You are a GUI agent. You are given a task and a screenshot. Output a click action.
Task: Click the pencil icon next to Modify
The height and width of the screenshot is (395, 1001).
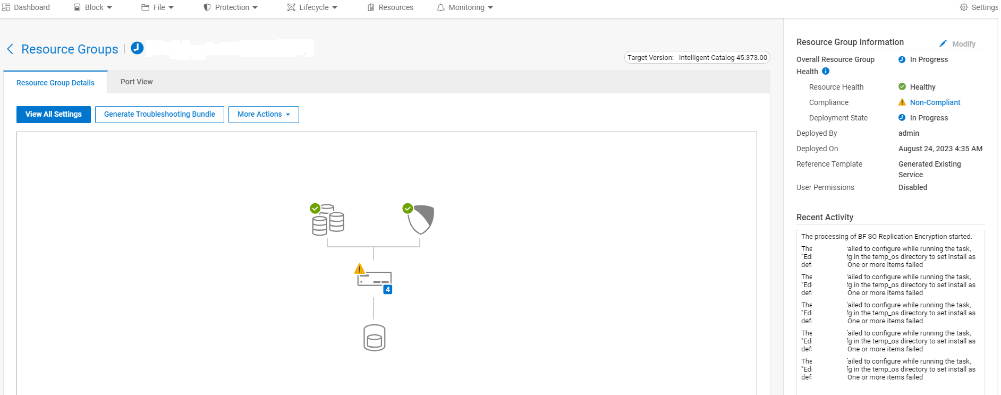tap(943, 44)
